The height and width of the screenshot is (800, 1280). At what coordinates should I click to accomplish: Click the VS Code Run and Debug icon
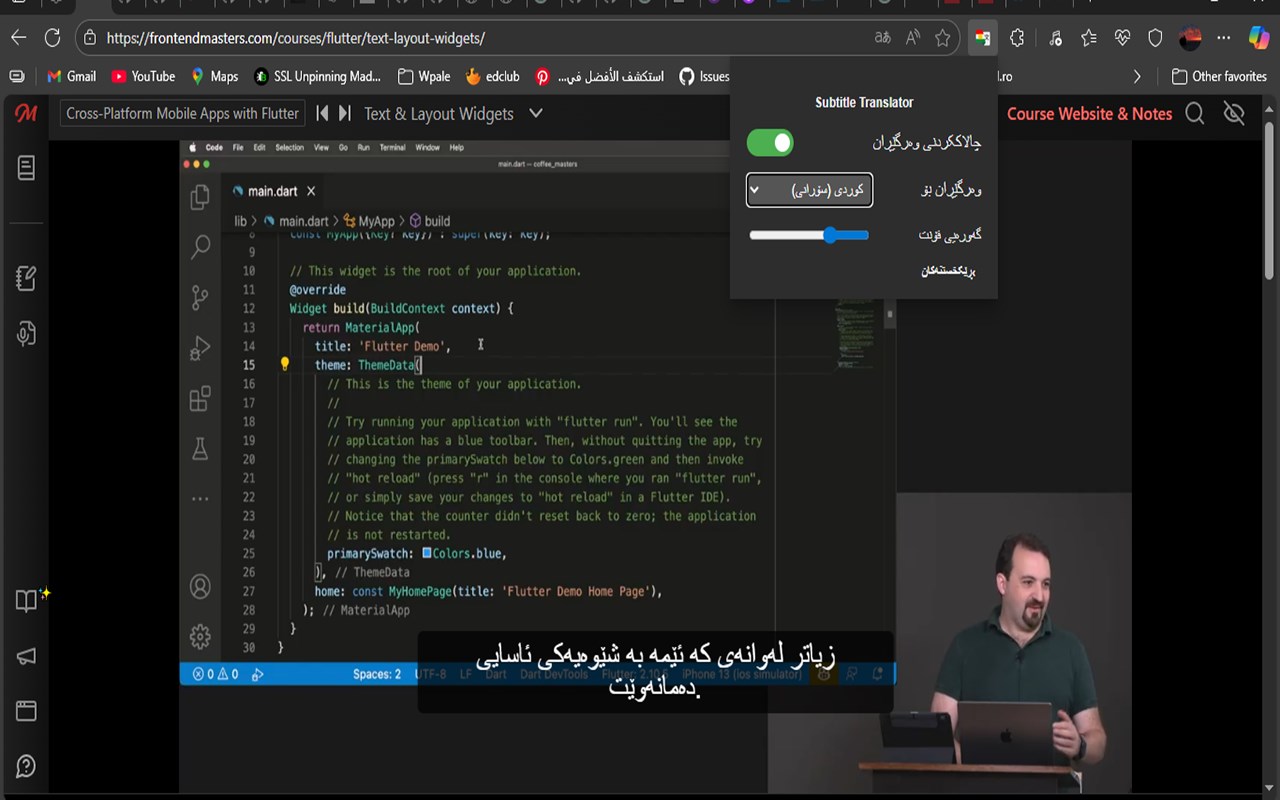[200, 348]
